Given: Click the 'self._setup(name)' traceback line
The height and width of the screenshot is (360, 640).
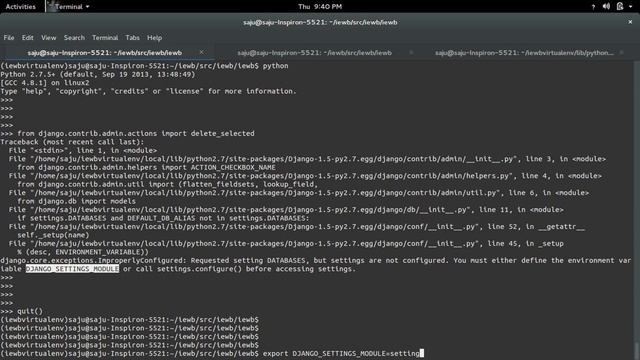Looking at the screenshot, I should (x=53, y=235).
